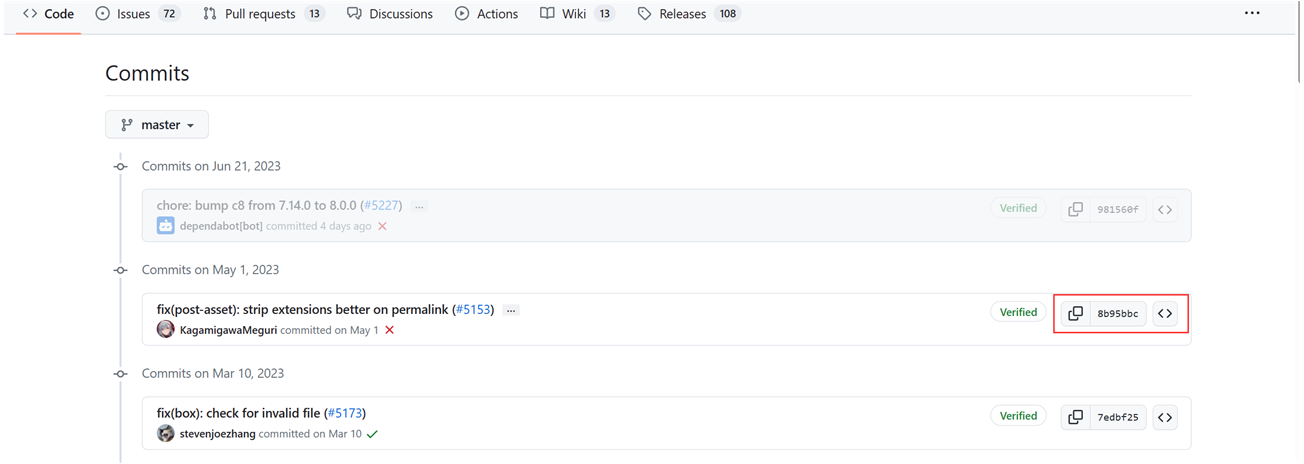Expand commit description for strip extensions commit
The width and height of the screenshot is (1304, 464).
tap(511, 310)
